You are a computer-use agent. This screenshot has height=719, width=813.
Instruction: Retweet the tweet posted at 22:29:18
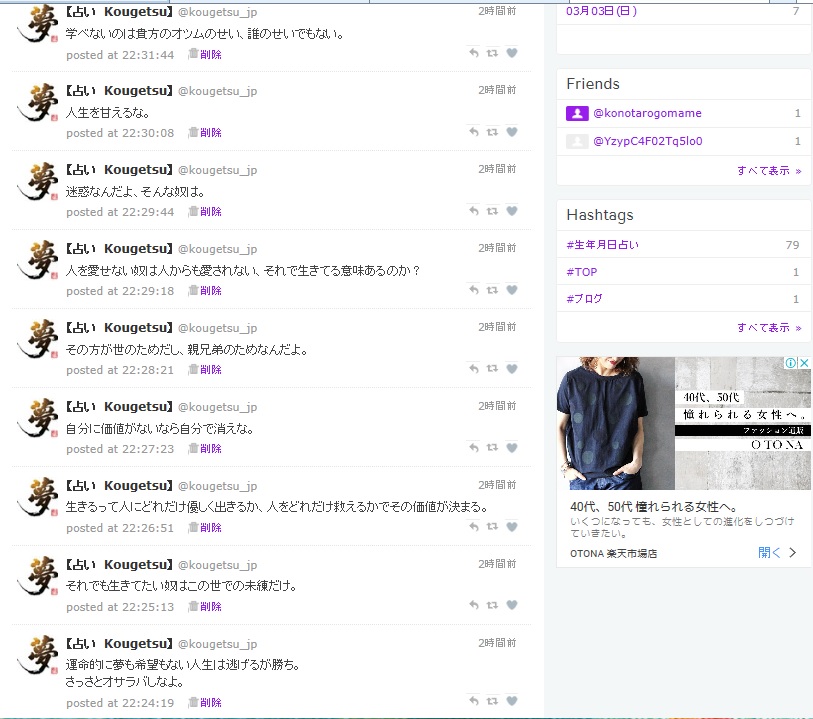(x=492, y=290)
